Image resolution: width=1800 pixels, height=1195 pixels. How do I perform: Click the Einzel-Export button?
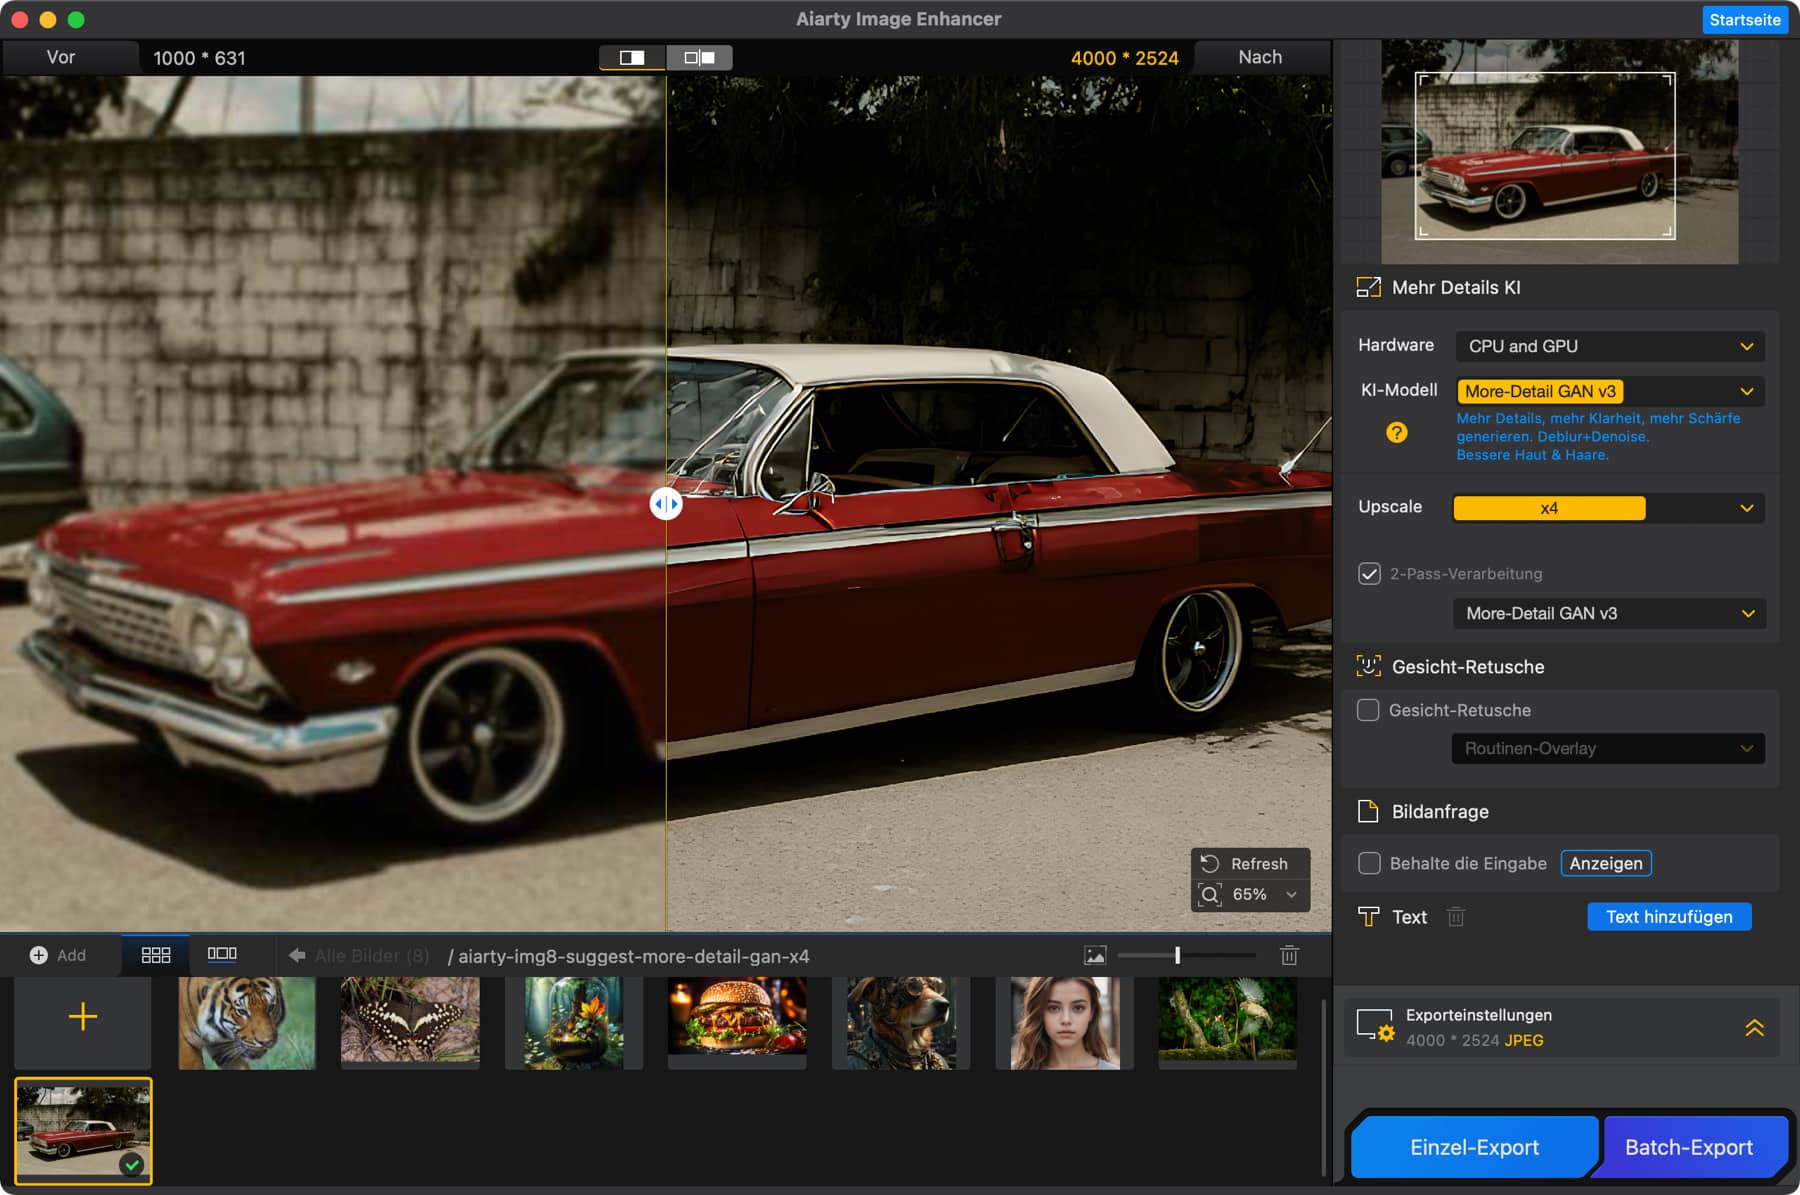1473,1147
